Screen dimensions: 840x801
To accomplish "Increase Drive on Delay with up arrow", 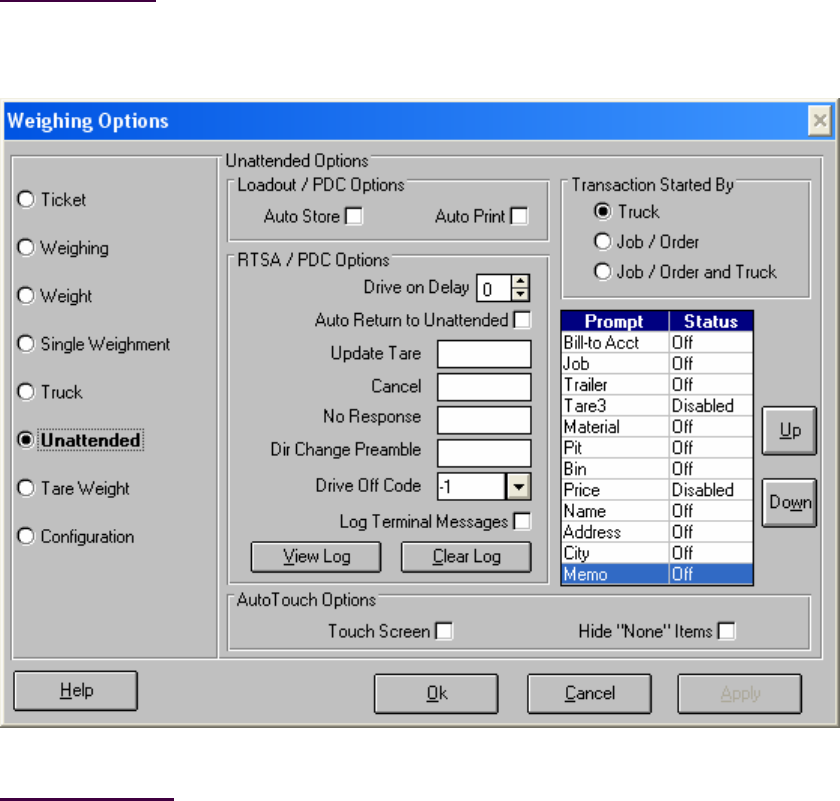I will pos(520,283).
